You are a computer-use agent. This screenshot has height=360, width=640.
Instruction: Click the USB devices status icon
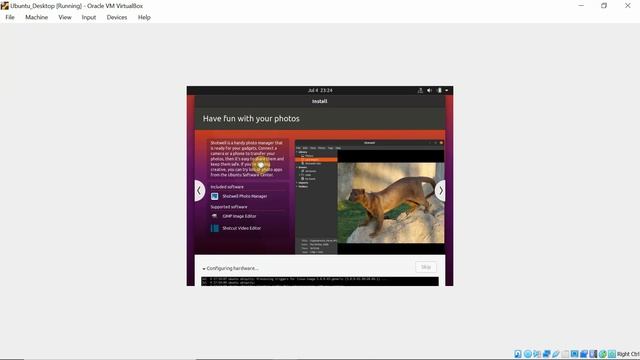[556, 354]
